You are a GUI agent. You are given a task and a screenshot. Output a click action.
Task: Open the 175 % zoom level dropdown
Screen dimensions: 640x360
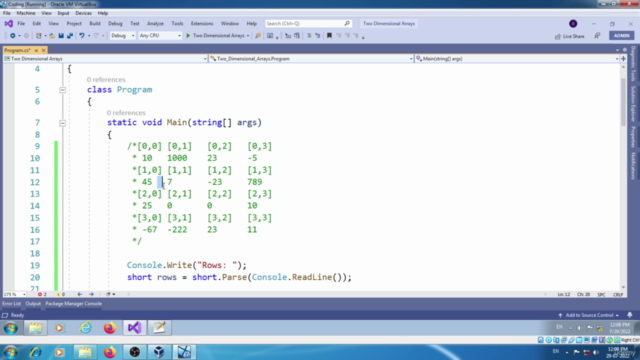(x=15, y=294)
